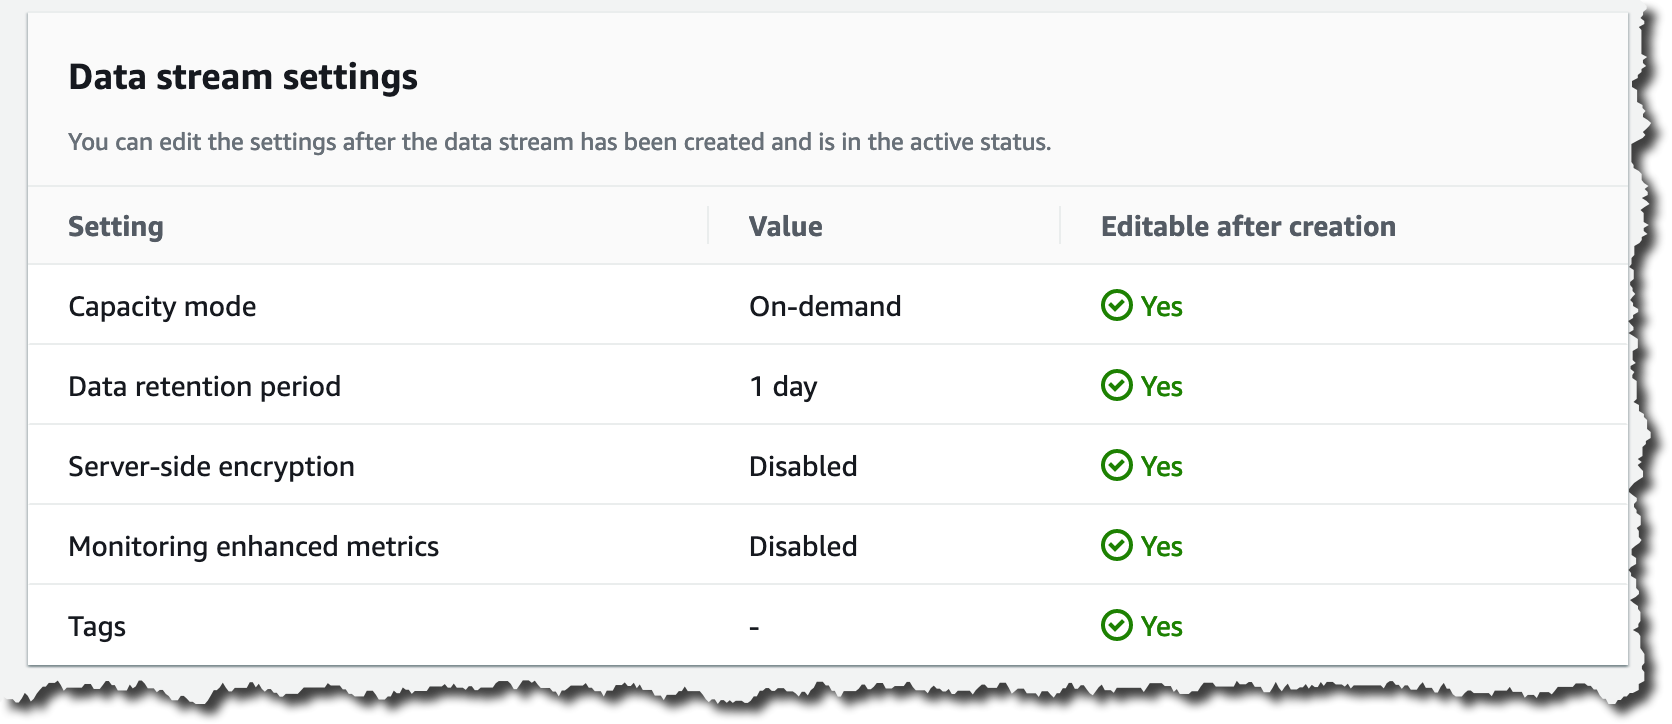Click the checkmark icon for Server-side encryption

coord(1116,466)
